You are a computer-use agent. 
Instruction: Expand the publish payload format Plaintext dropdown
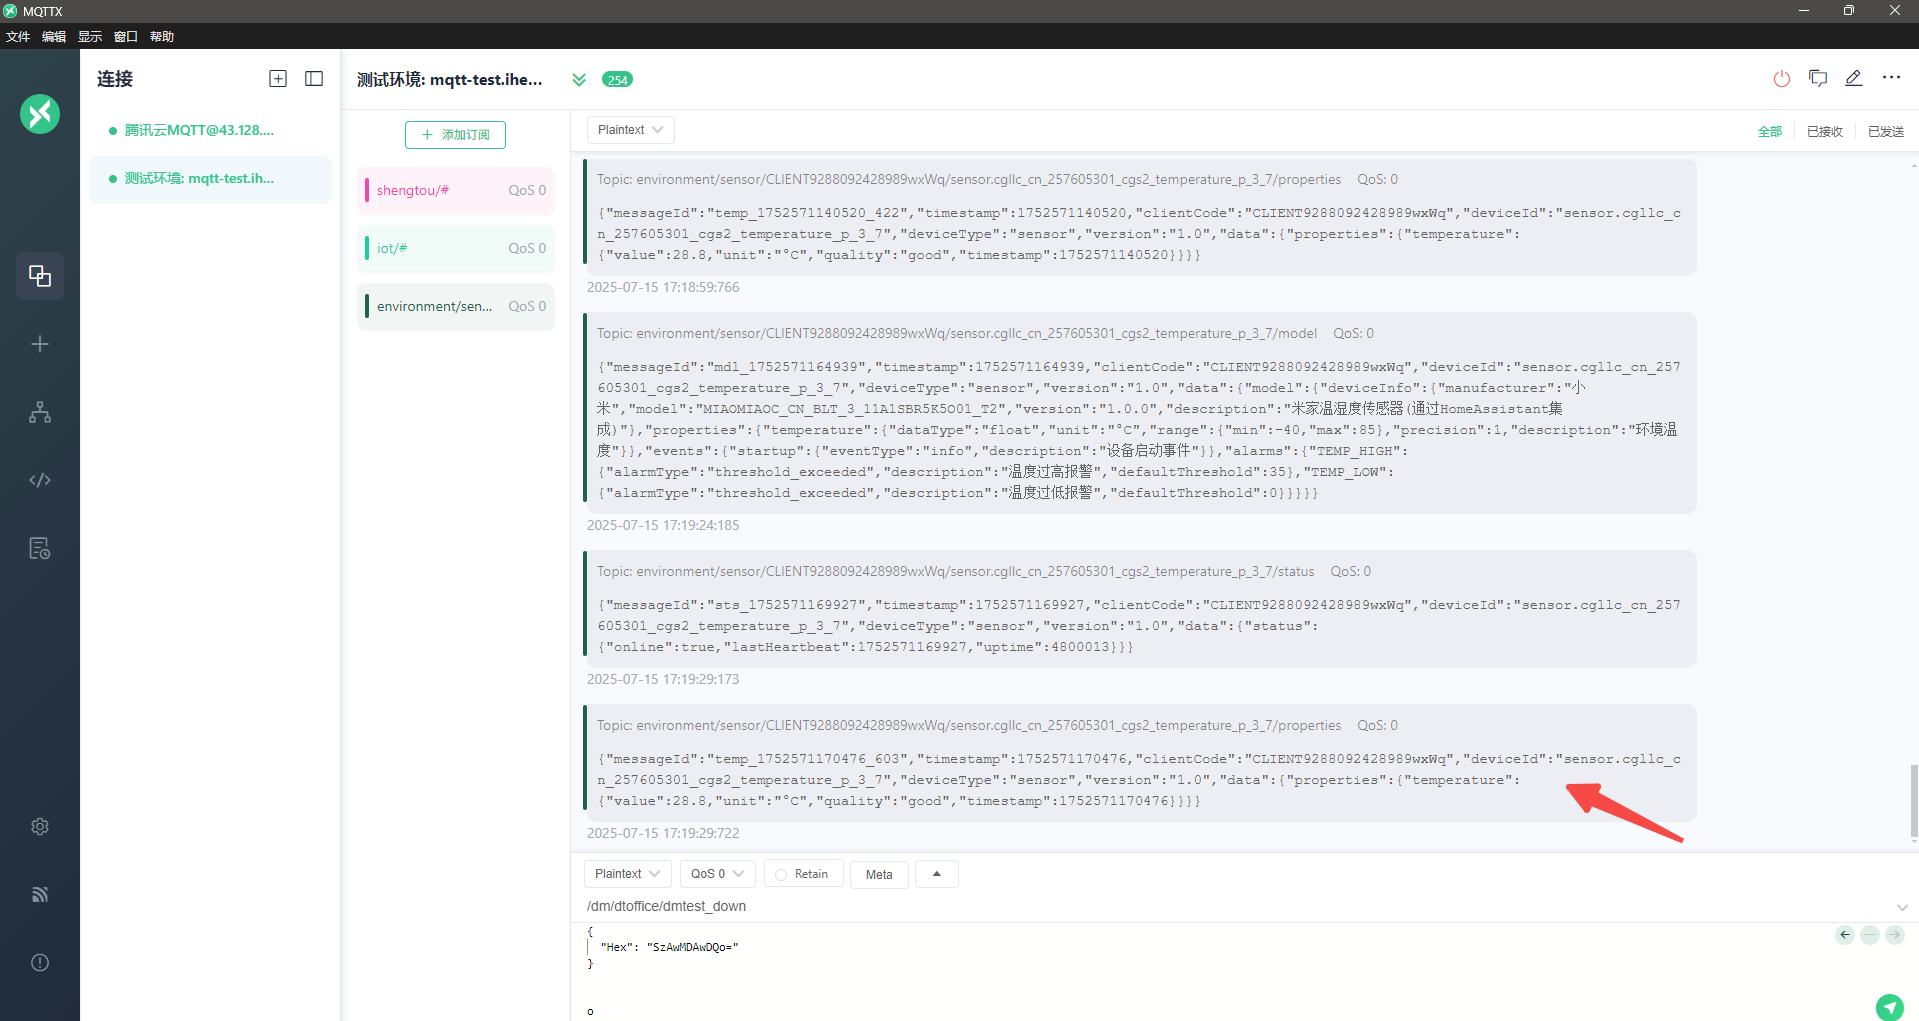627,874
